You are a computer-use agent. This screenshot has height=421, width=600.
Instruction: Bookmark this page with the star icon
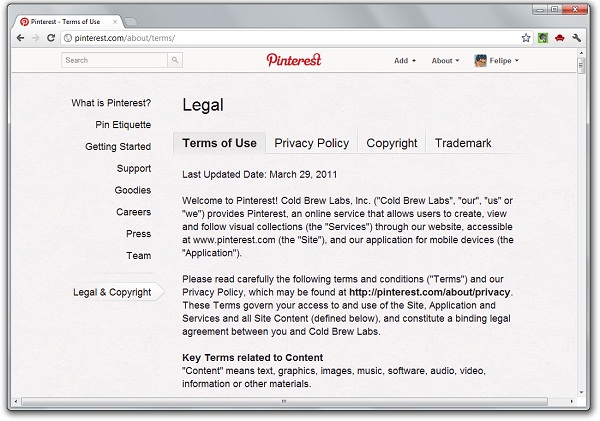pyautogui.click(x=525, y=38)
